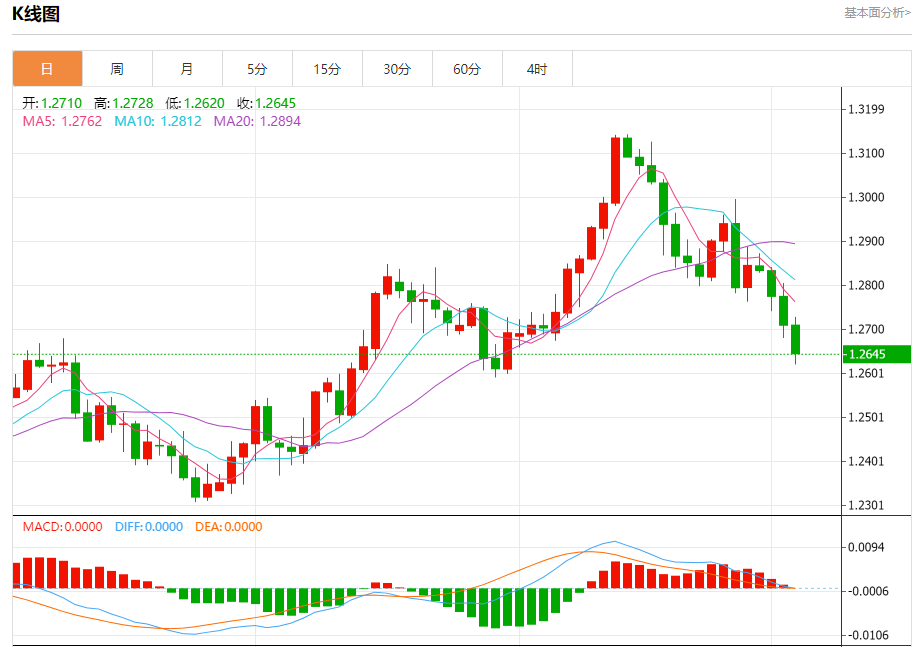Screen dimensions: 920x647
Task: Switch to the 月 monthly tab
Action: click(x=187, y=69)
